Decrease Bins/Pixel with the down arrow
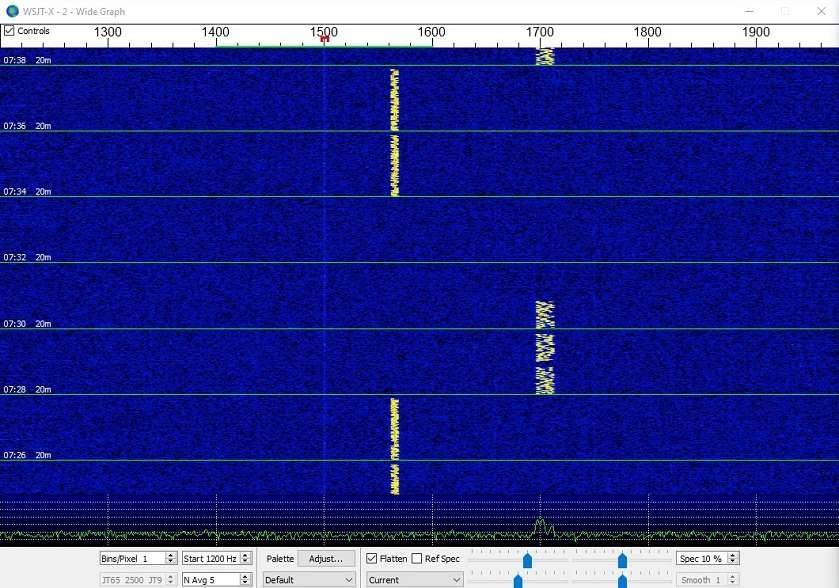The image size is (839, 588). pyautogui.click(x=171, y=562)
